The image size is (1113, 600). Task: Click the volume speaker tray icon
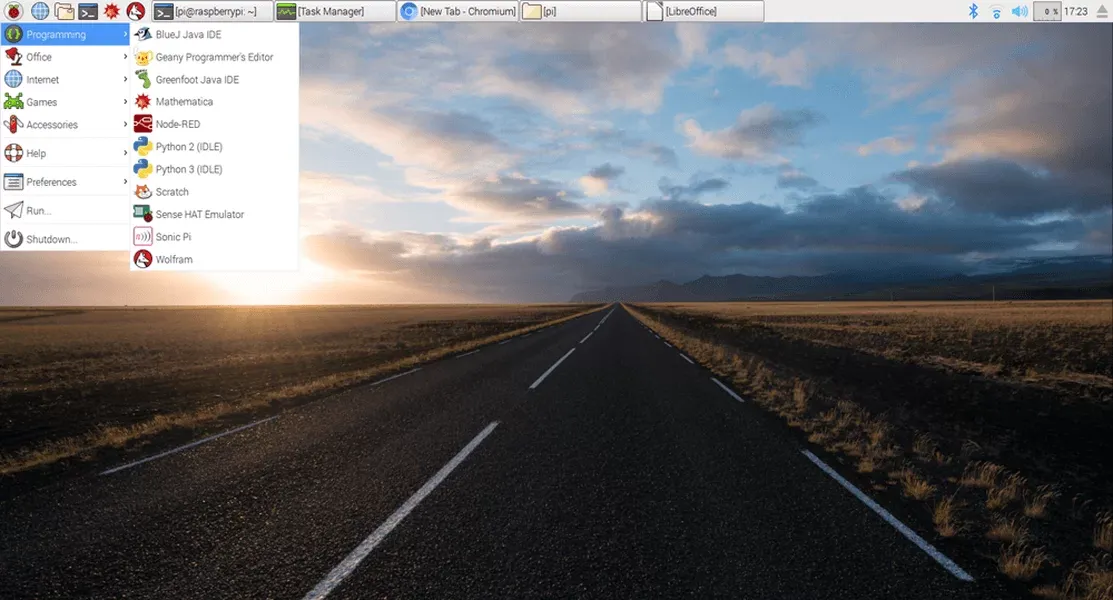point(1019,11)
